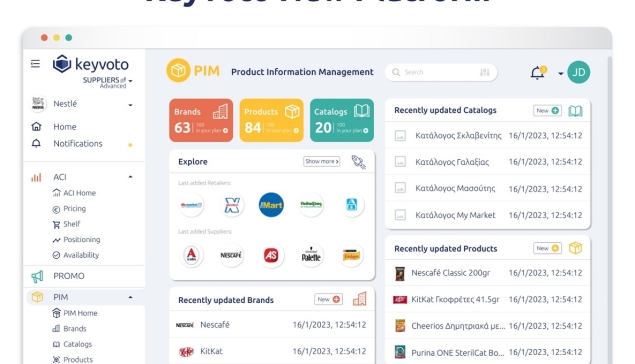Collapse the PIM section chevron
The width and height of the screenshot is (635, 364).
point(130,297)
